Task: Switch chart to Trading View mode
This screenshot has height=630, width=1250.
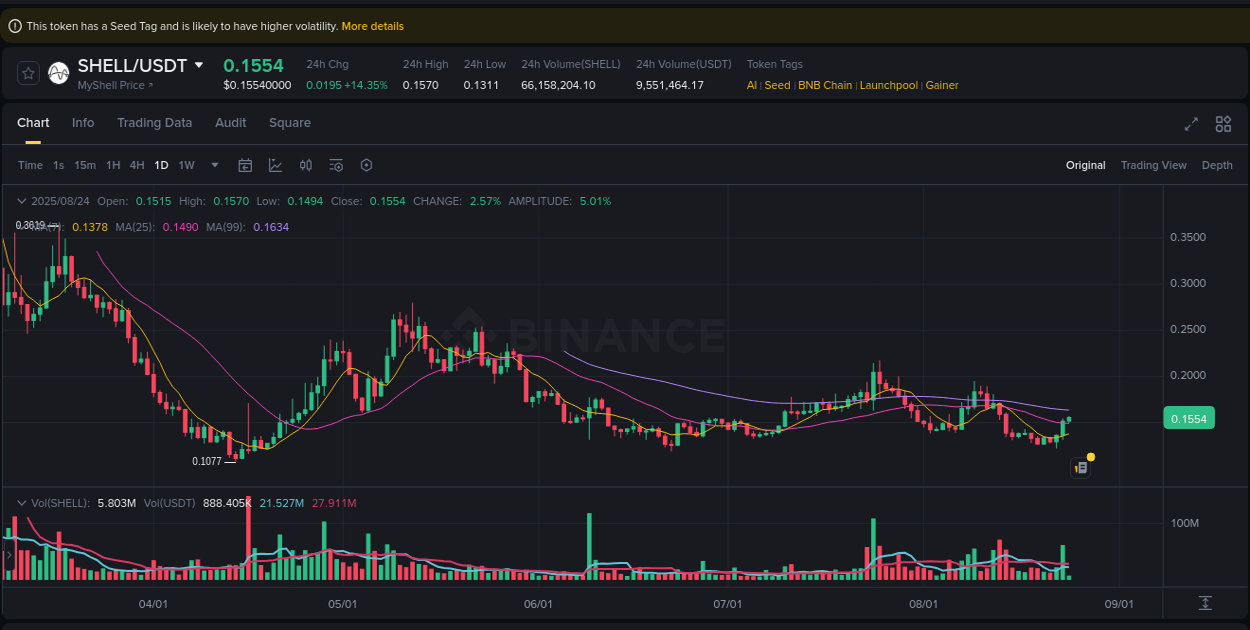Action: point(1153,164)
